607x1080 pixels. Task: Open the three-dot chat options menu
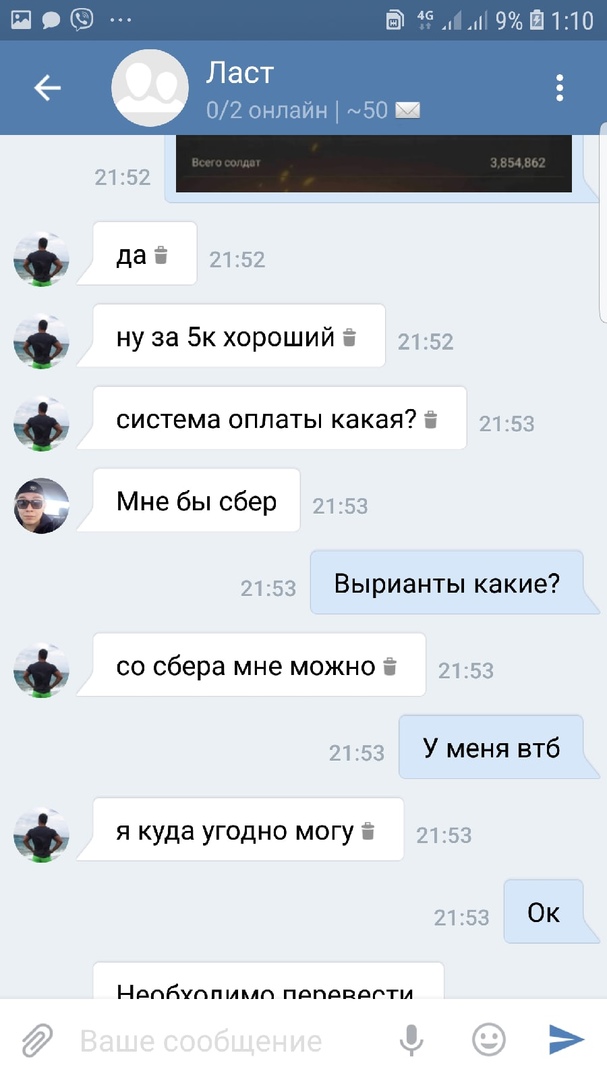click(559, 88)
